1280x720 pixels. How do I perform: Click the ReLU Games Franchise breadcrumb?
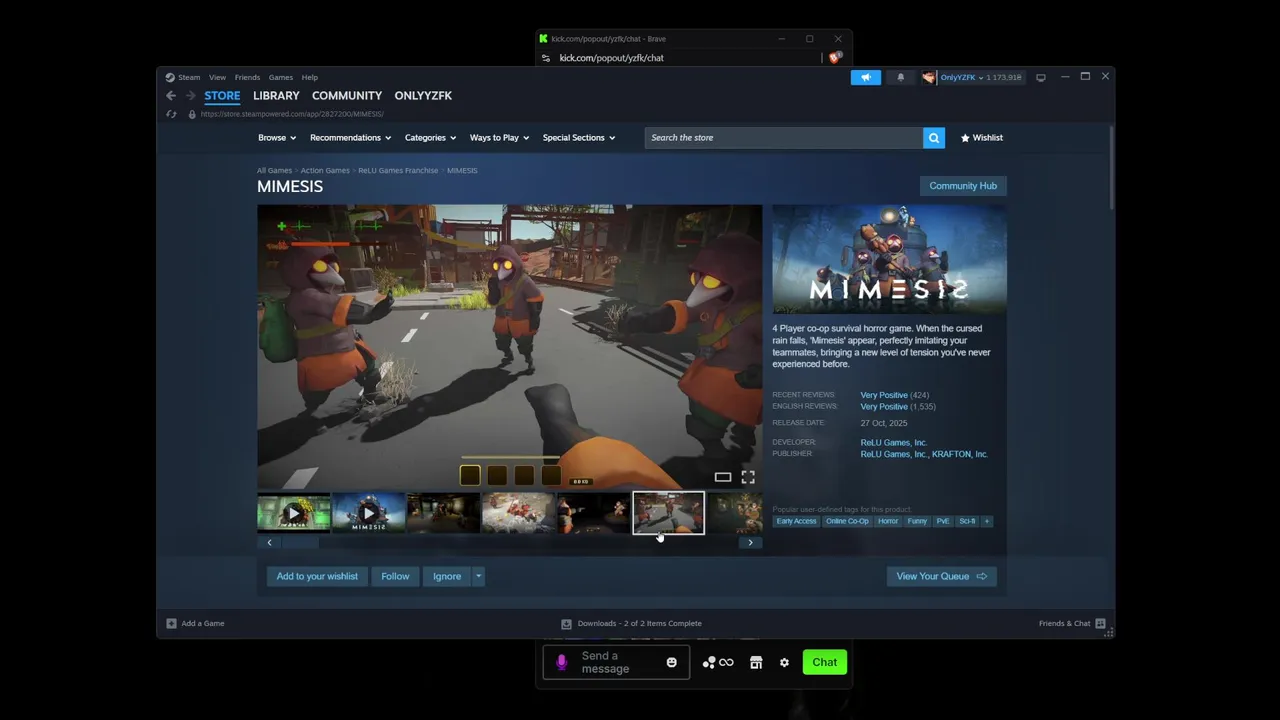(398, 171)
